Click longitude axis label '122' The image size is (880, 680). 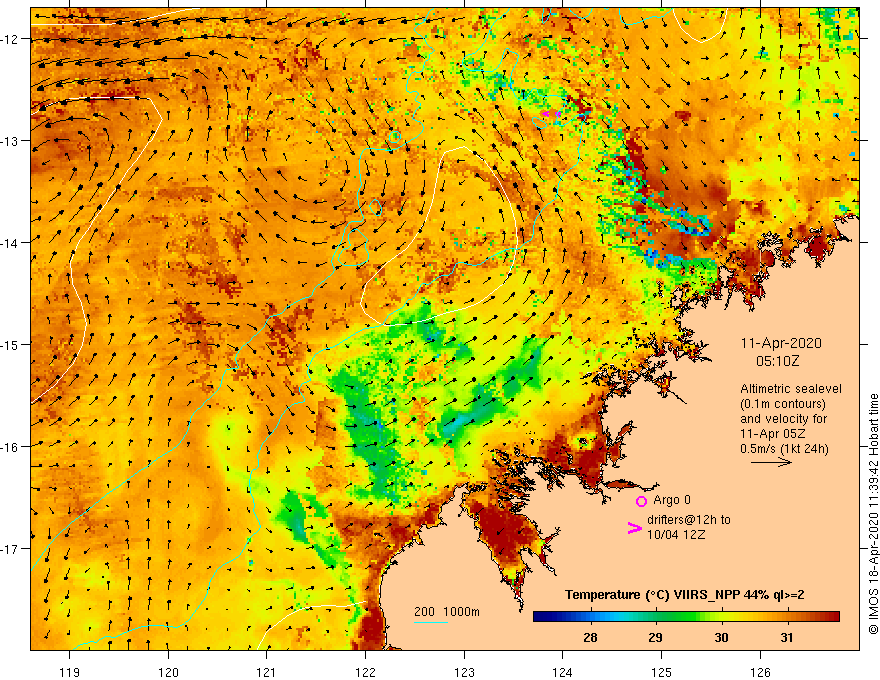click(x=365, y=672)
